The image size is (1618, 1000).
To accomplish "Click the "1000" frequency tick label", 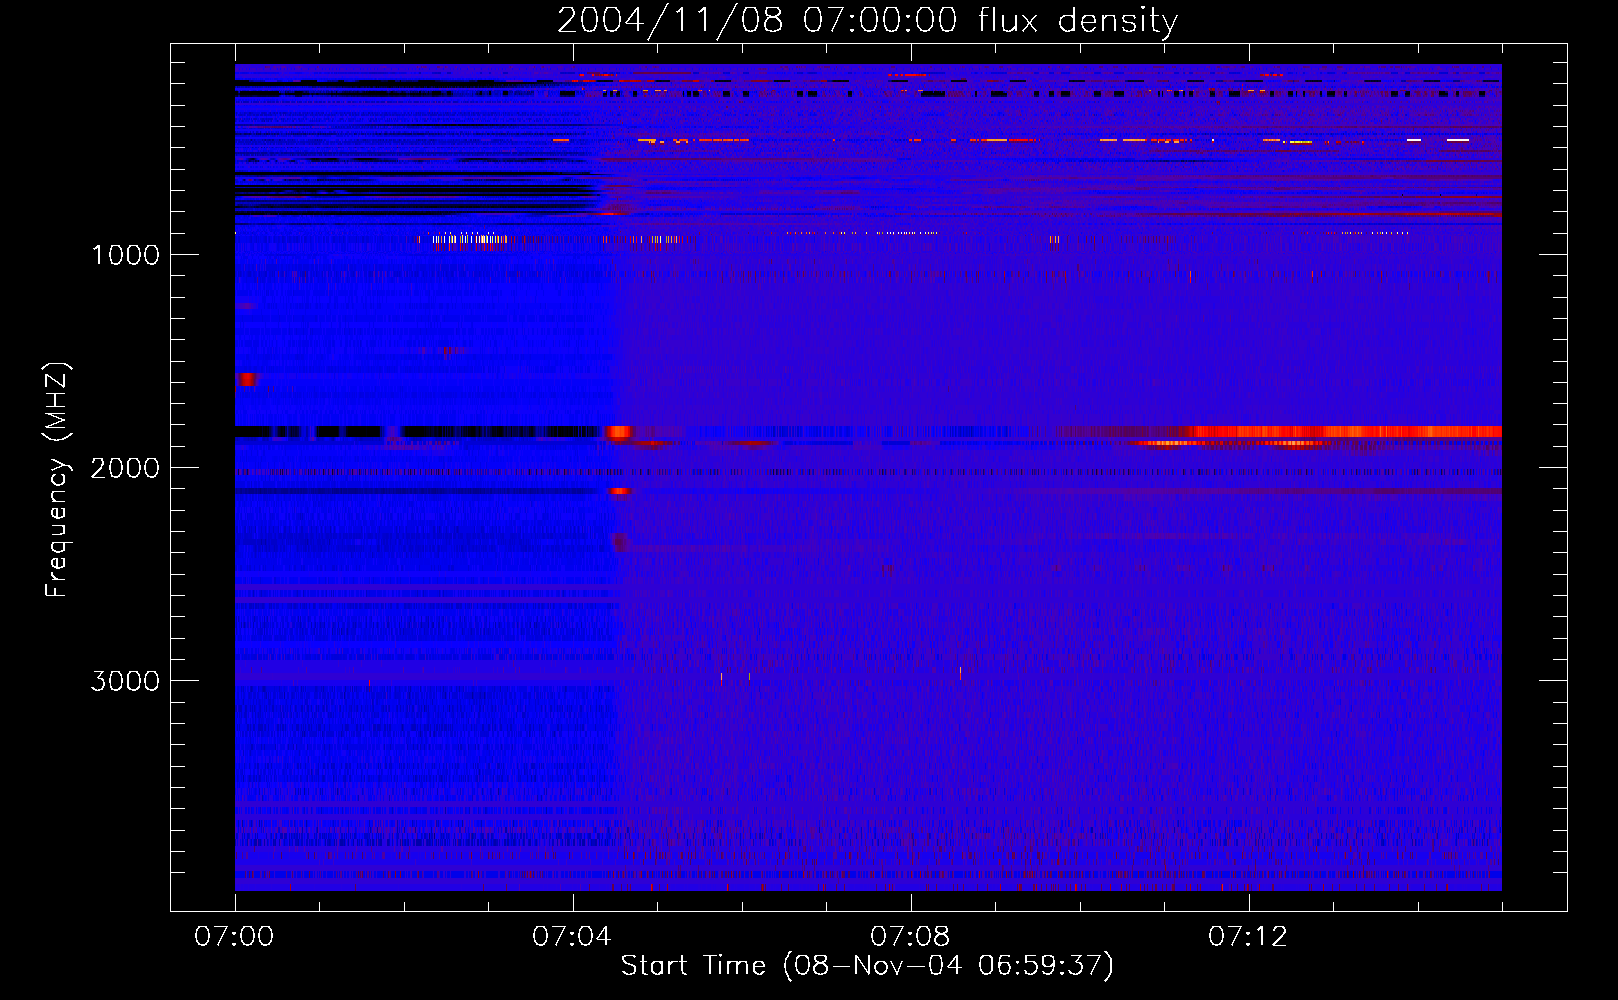I will pyautogui.click(x=126, y=255).
